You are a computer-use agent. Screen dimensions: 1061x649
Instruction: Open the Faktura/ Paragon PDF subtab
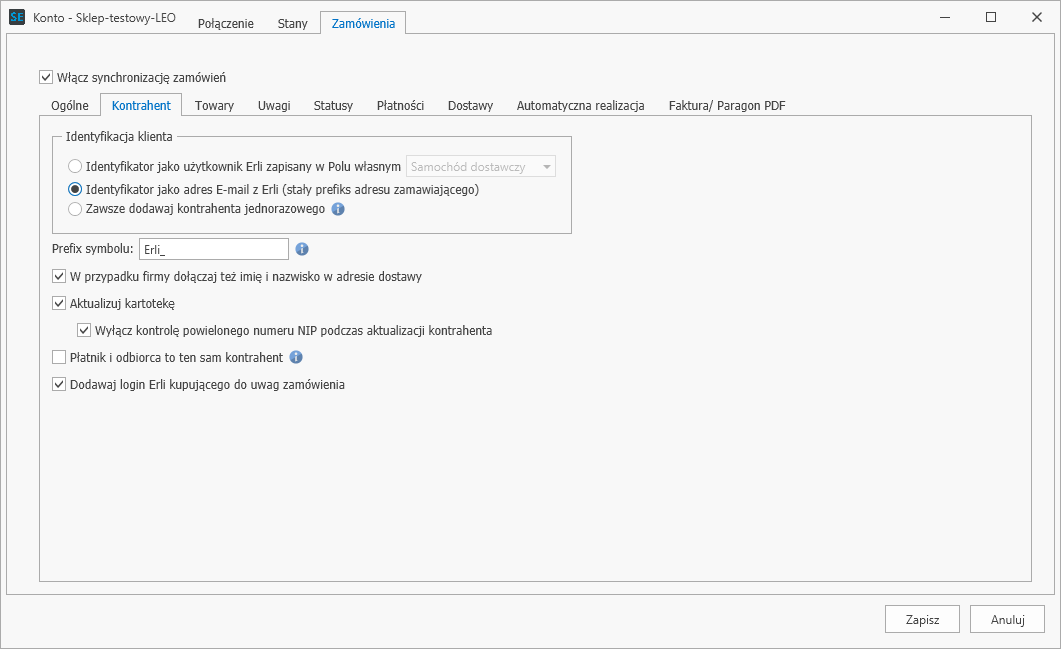727,106
